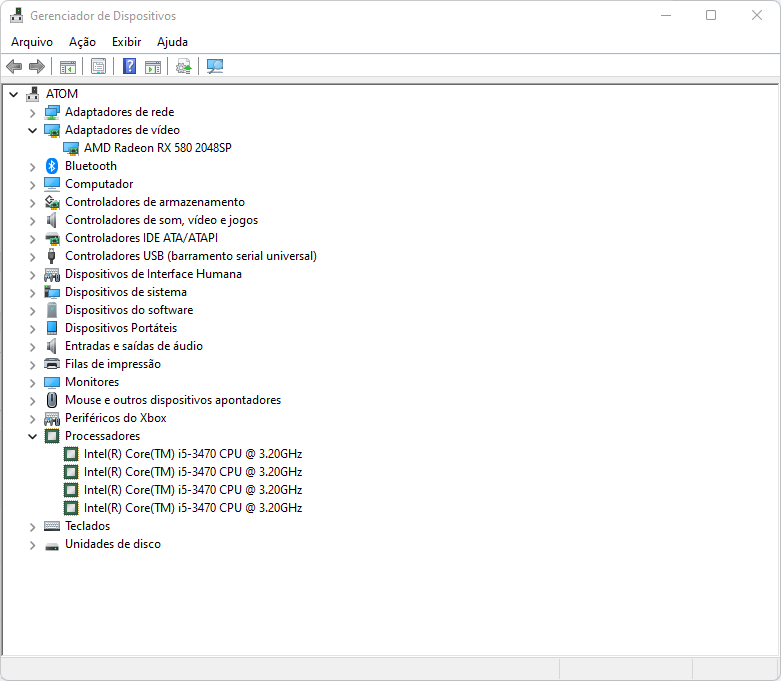Minimize the Gerenciador de Dispositivos window

(x=666, y=15)
